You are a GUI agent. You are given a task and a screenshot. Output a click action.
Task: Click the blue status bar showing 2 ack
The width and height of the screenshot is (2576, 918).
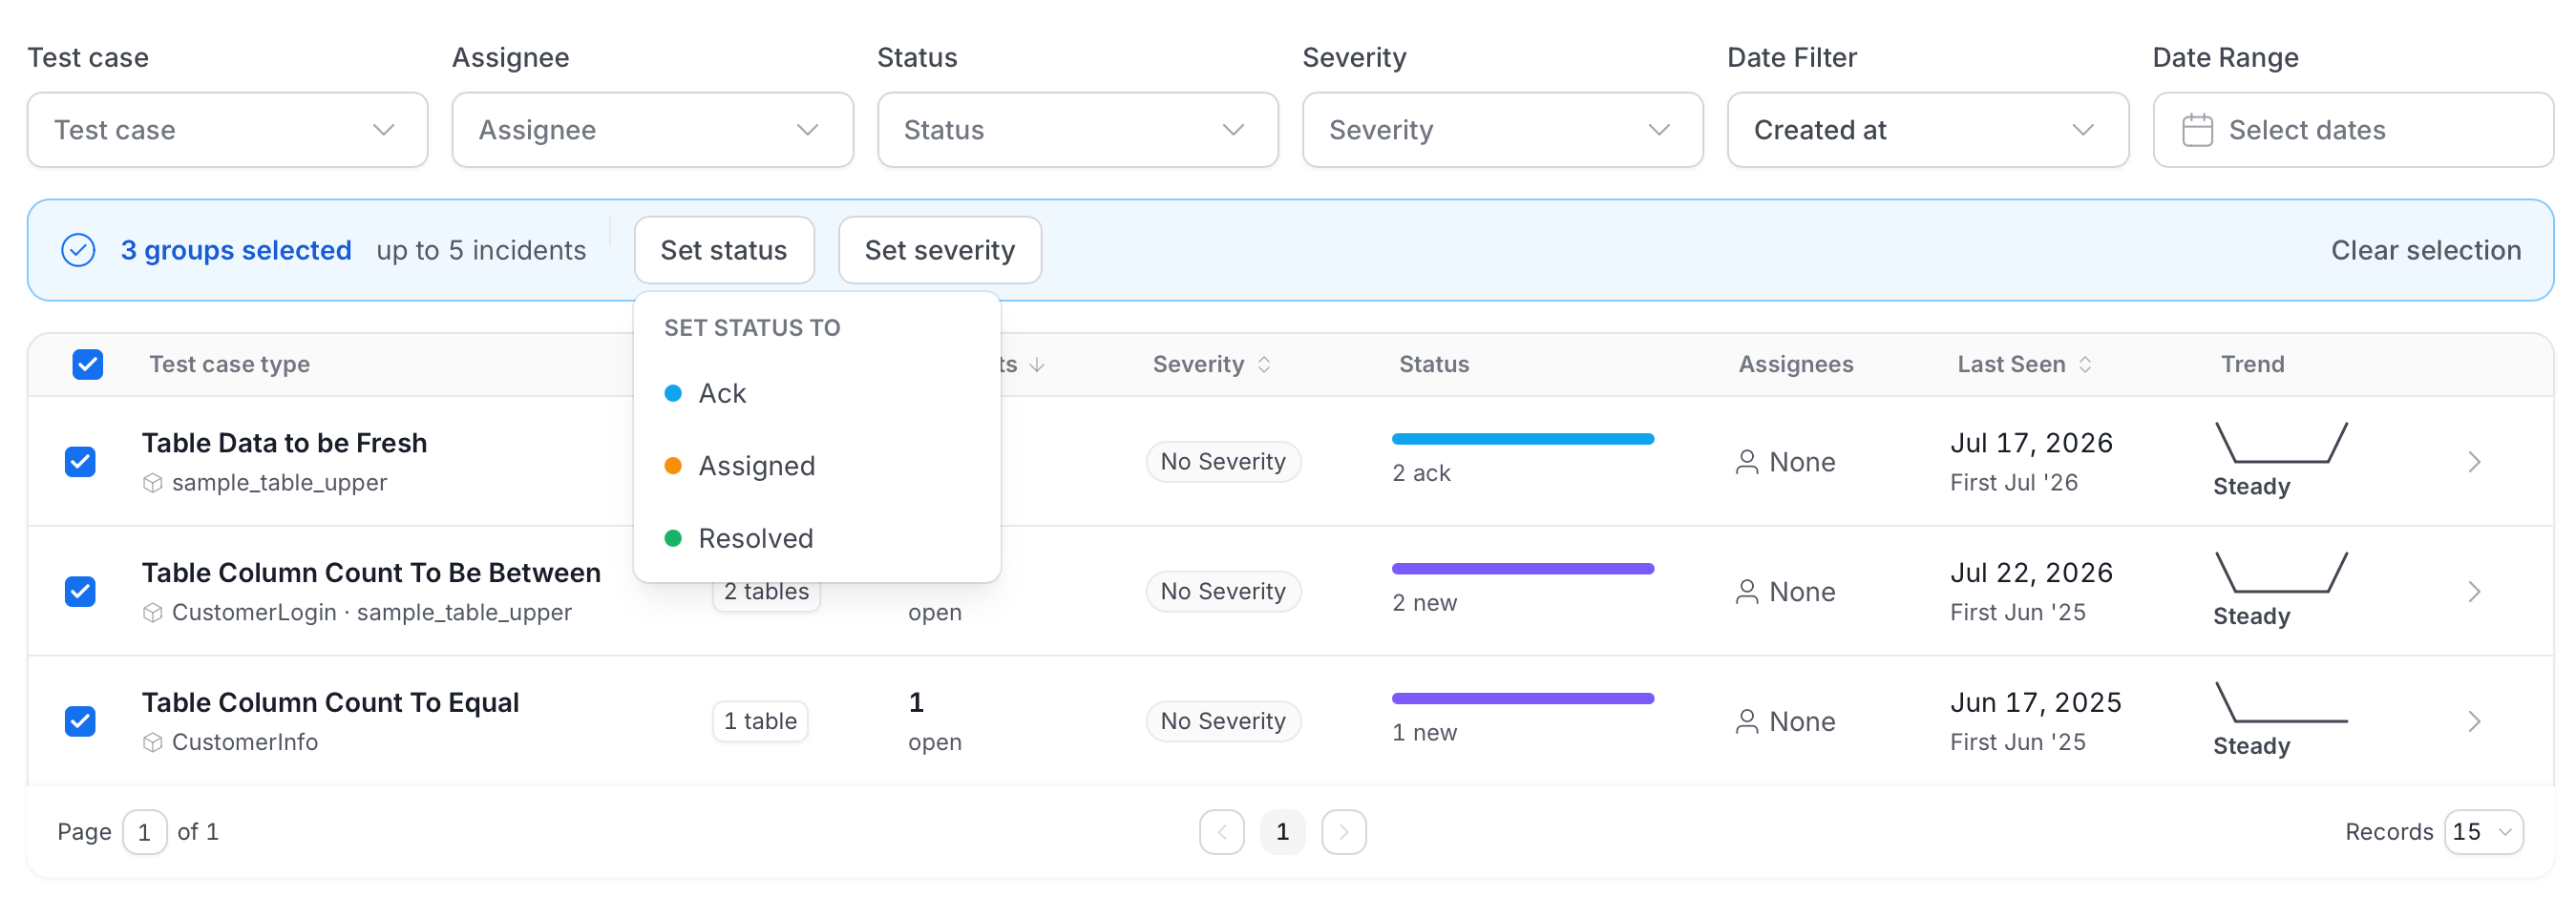pyautogui.click(x=1522, y=439)
